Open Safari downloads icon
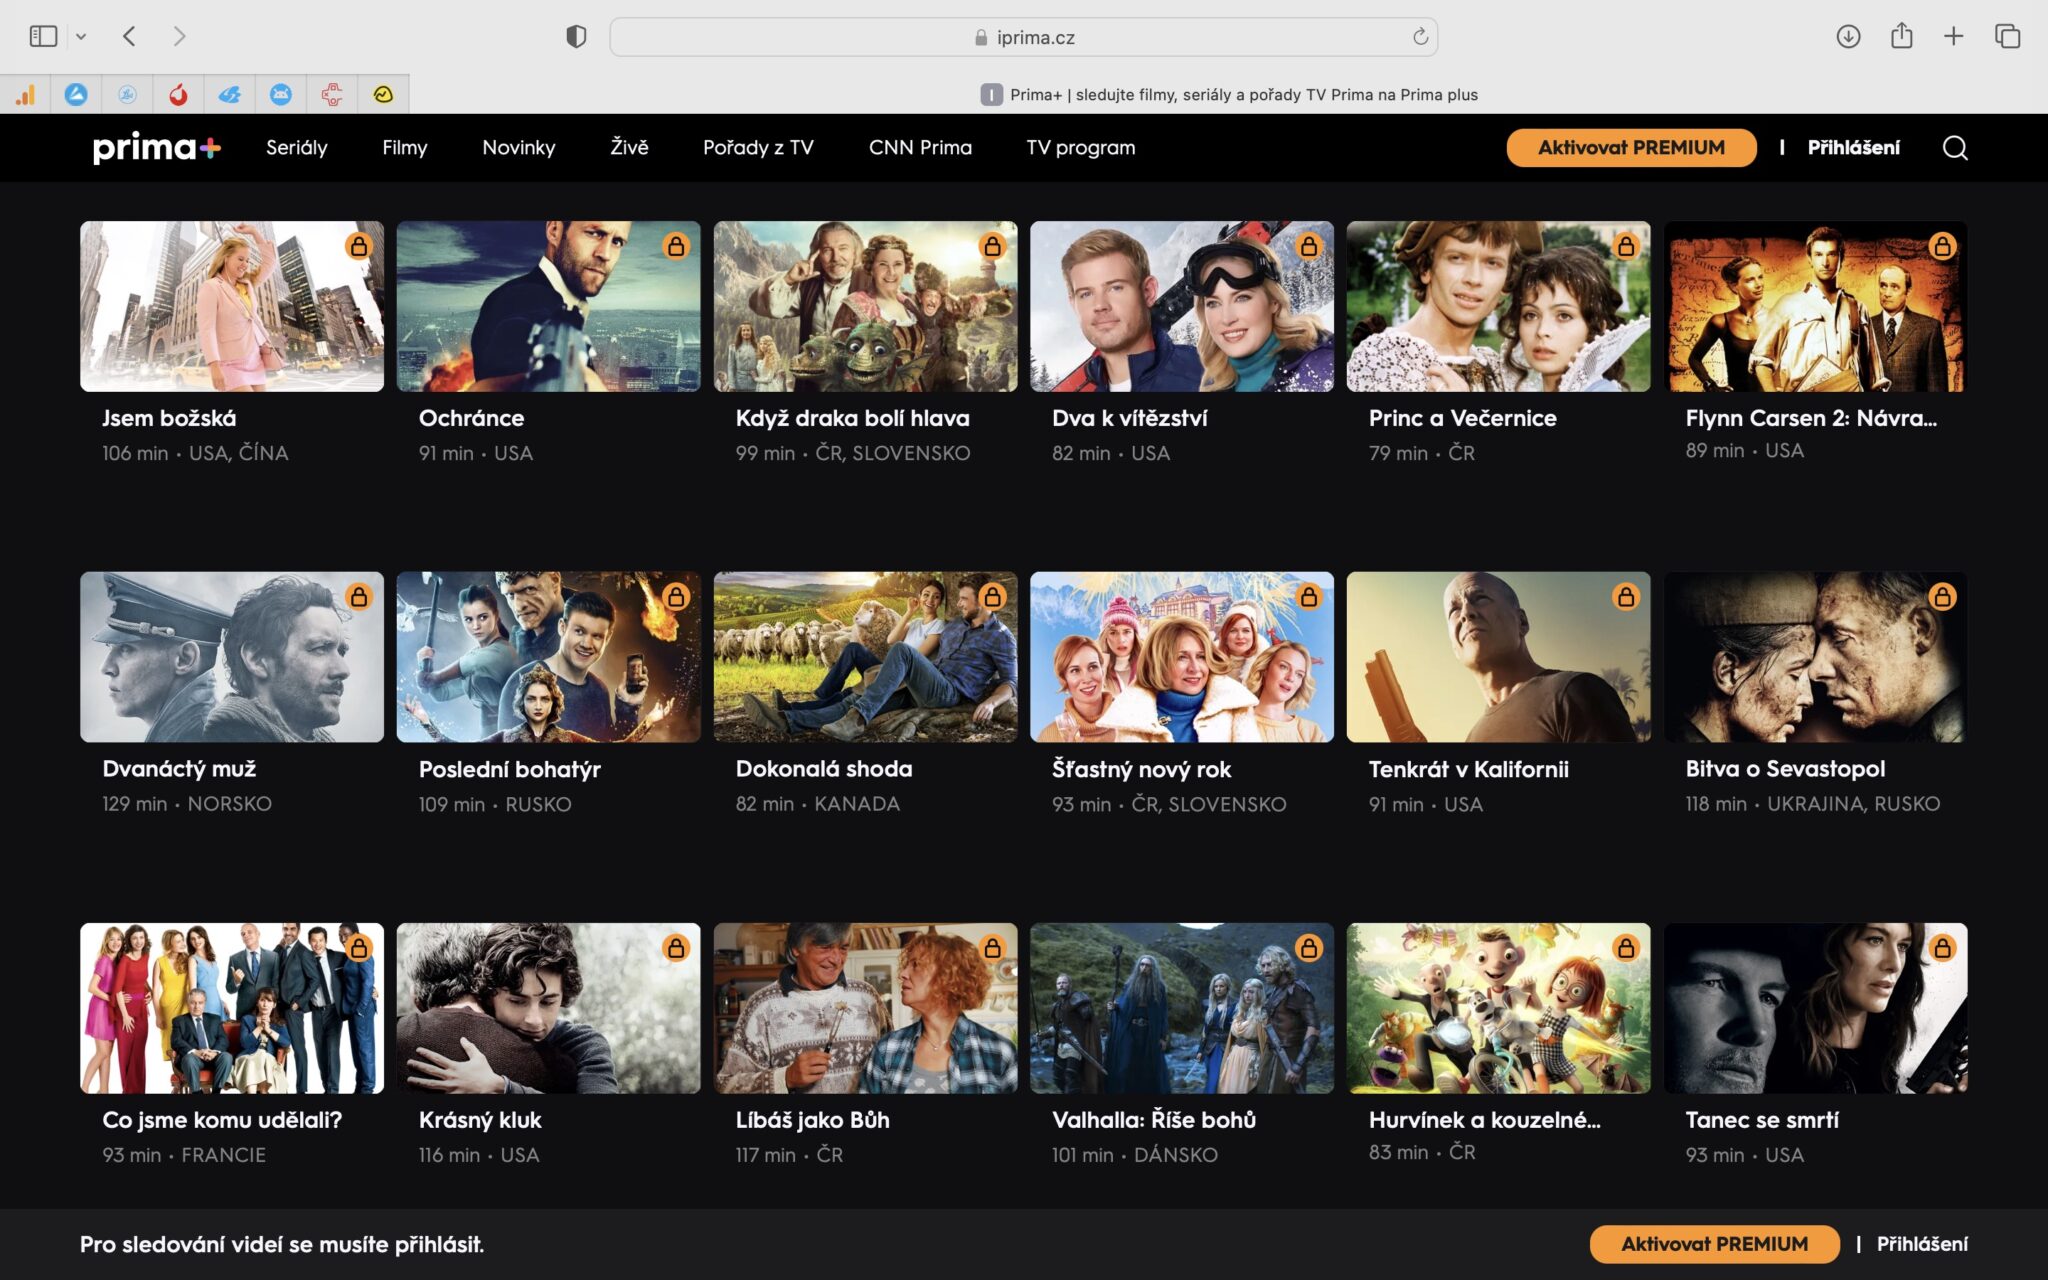 click(1848, 37)
